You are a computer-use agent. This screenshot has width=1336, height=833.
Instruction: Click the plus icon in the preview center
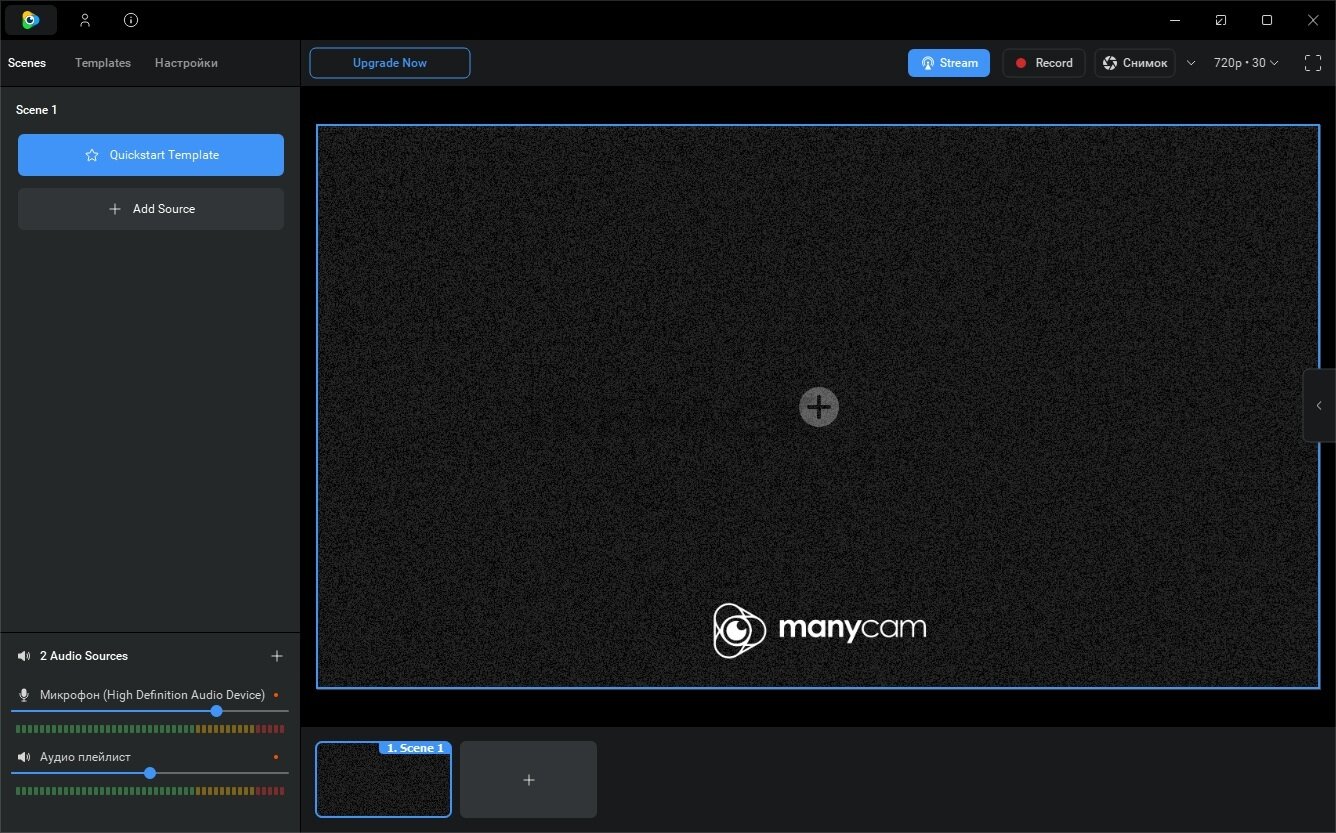819,407
